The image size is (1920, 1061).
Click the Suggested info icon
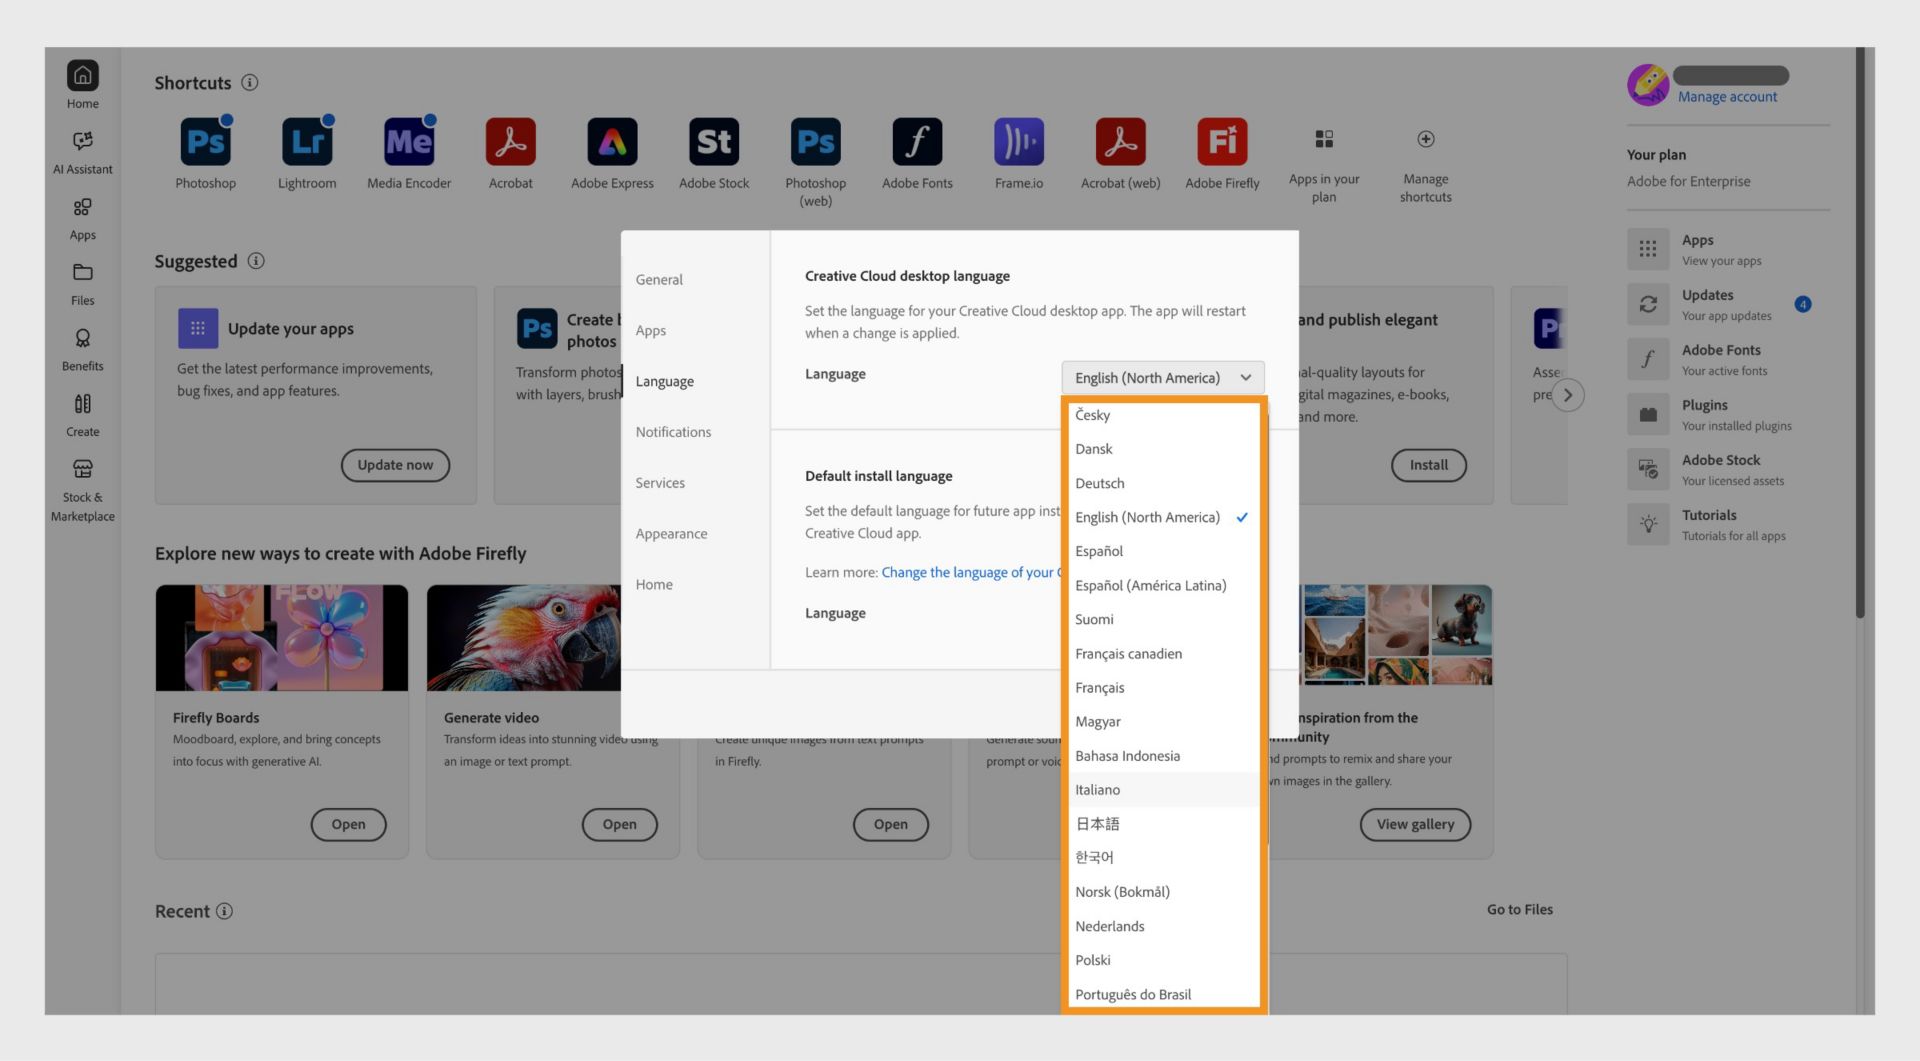256,261
